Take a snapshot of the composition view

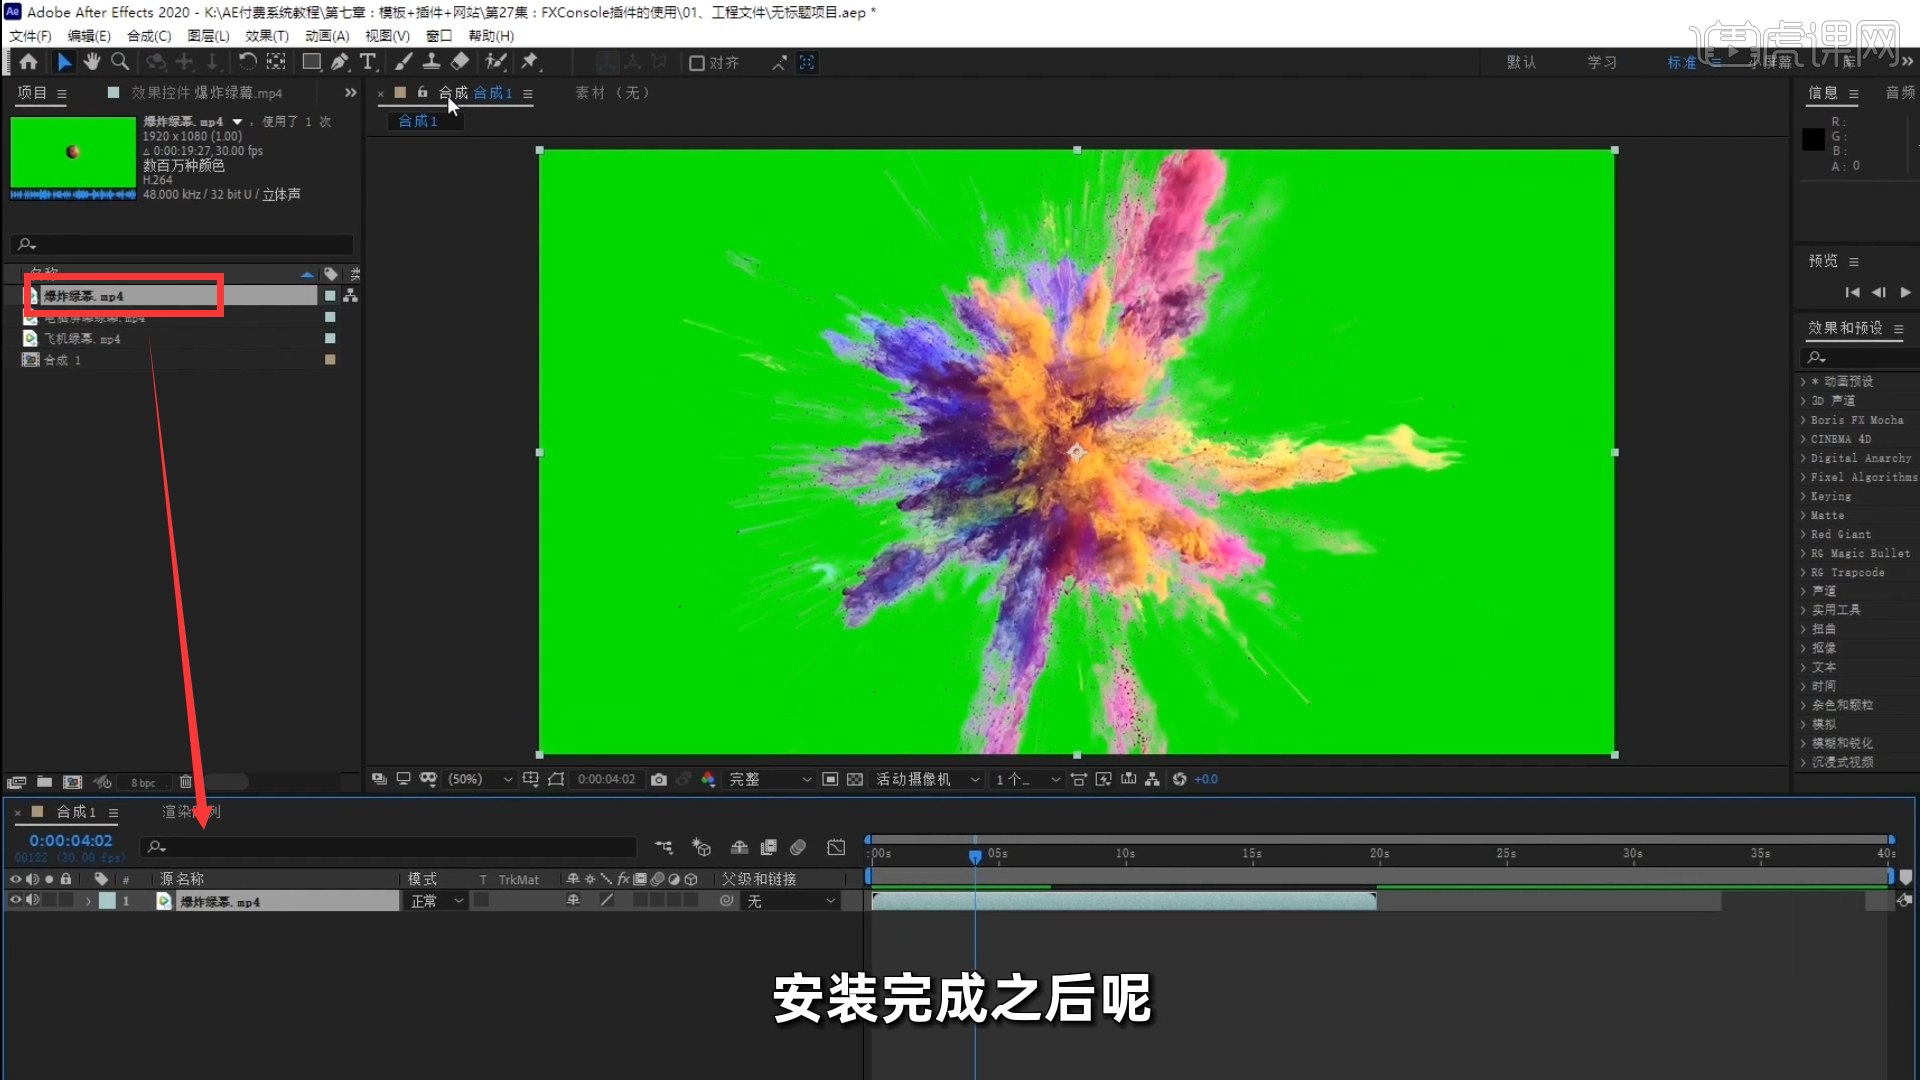(x=658, y=779)
